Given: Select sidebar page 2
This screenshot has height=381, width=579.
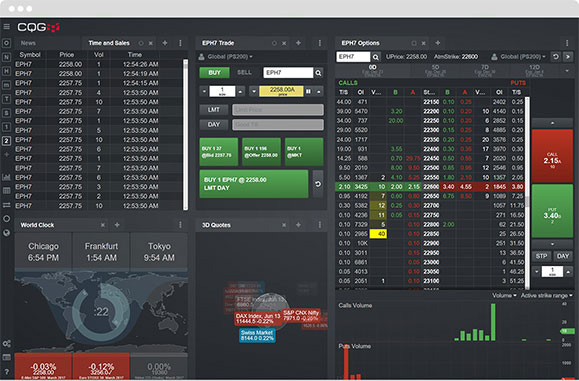Looking at the screenshot, I should pos(6,141).
